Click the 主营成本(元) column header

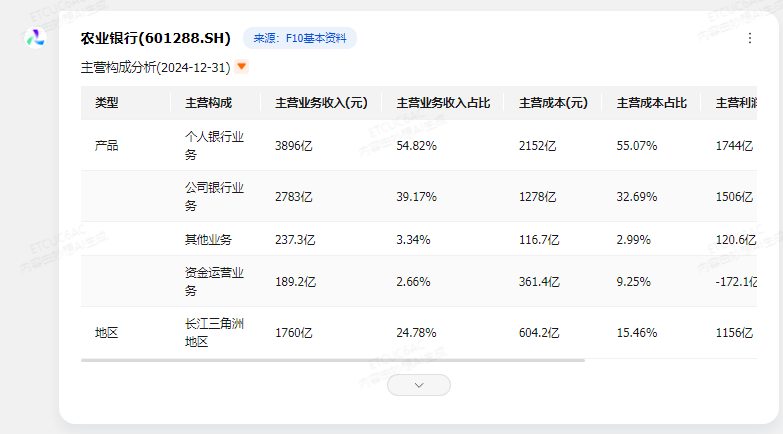[x=553, y=103]
